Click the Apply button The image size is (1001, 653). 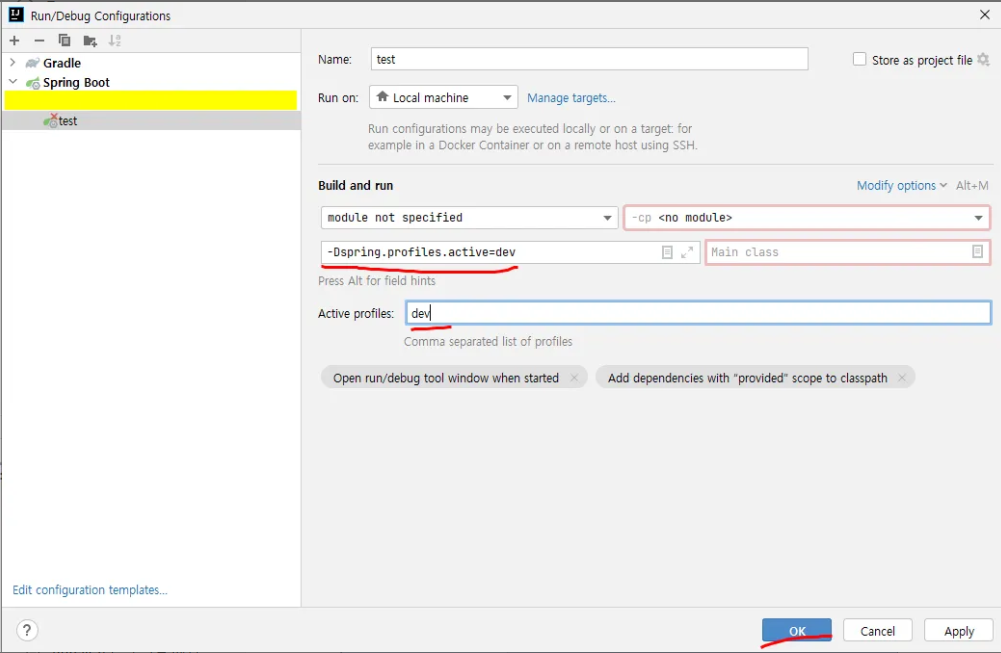coord(958,631)
